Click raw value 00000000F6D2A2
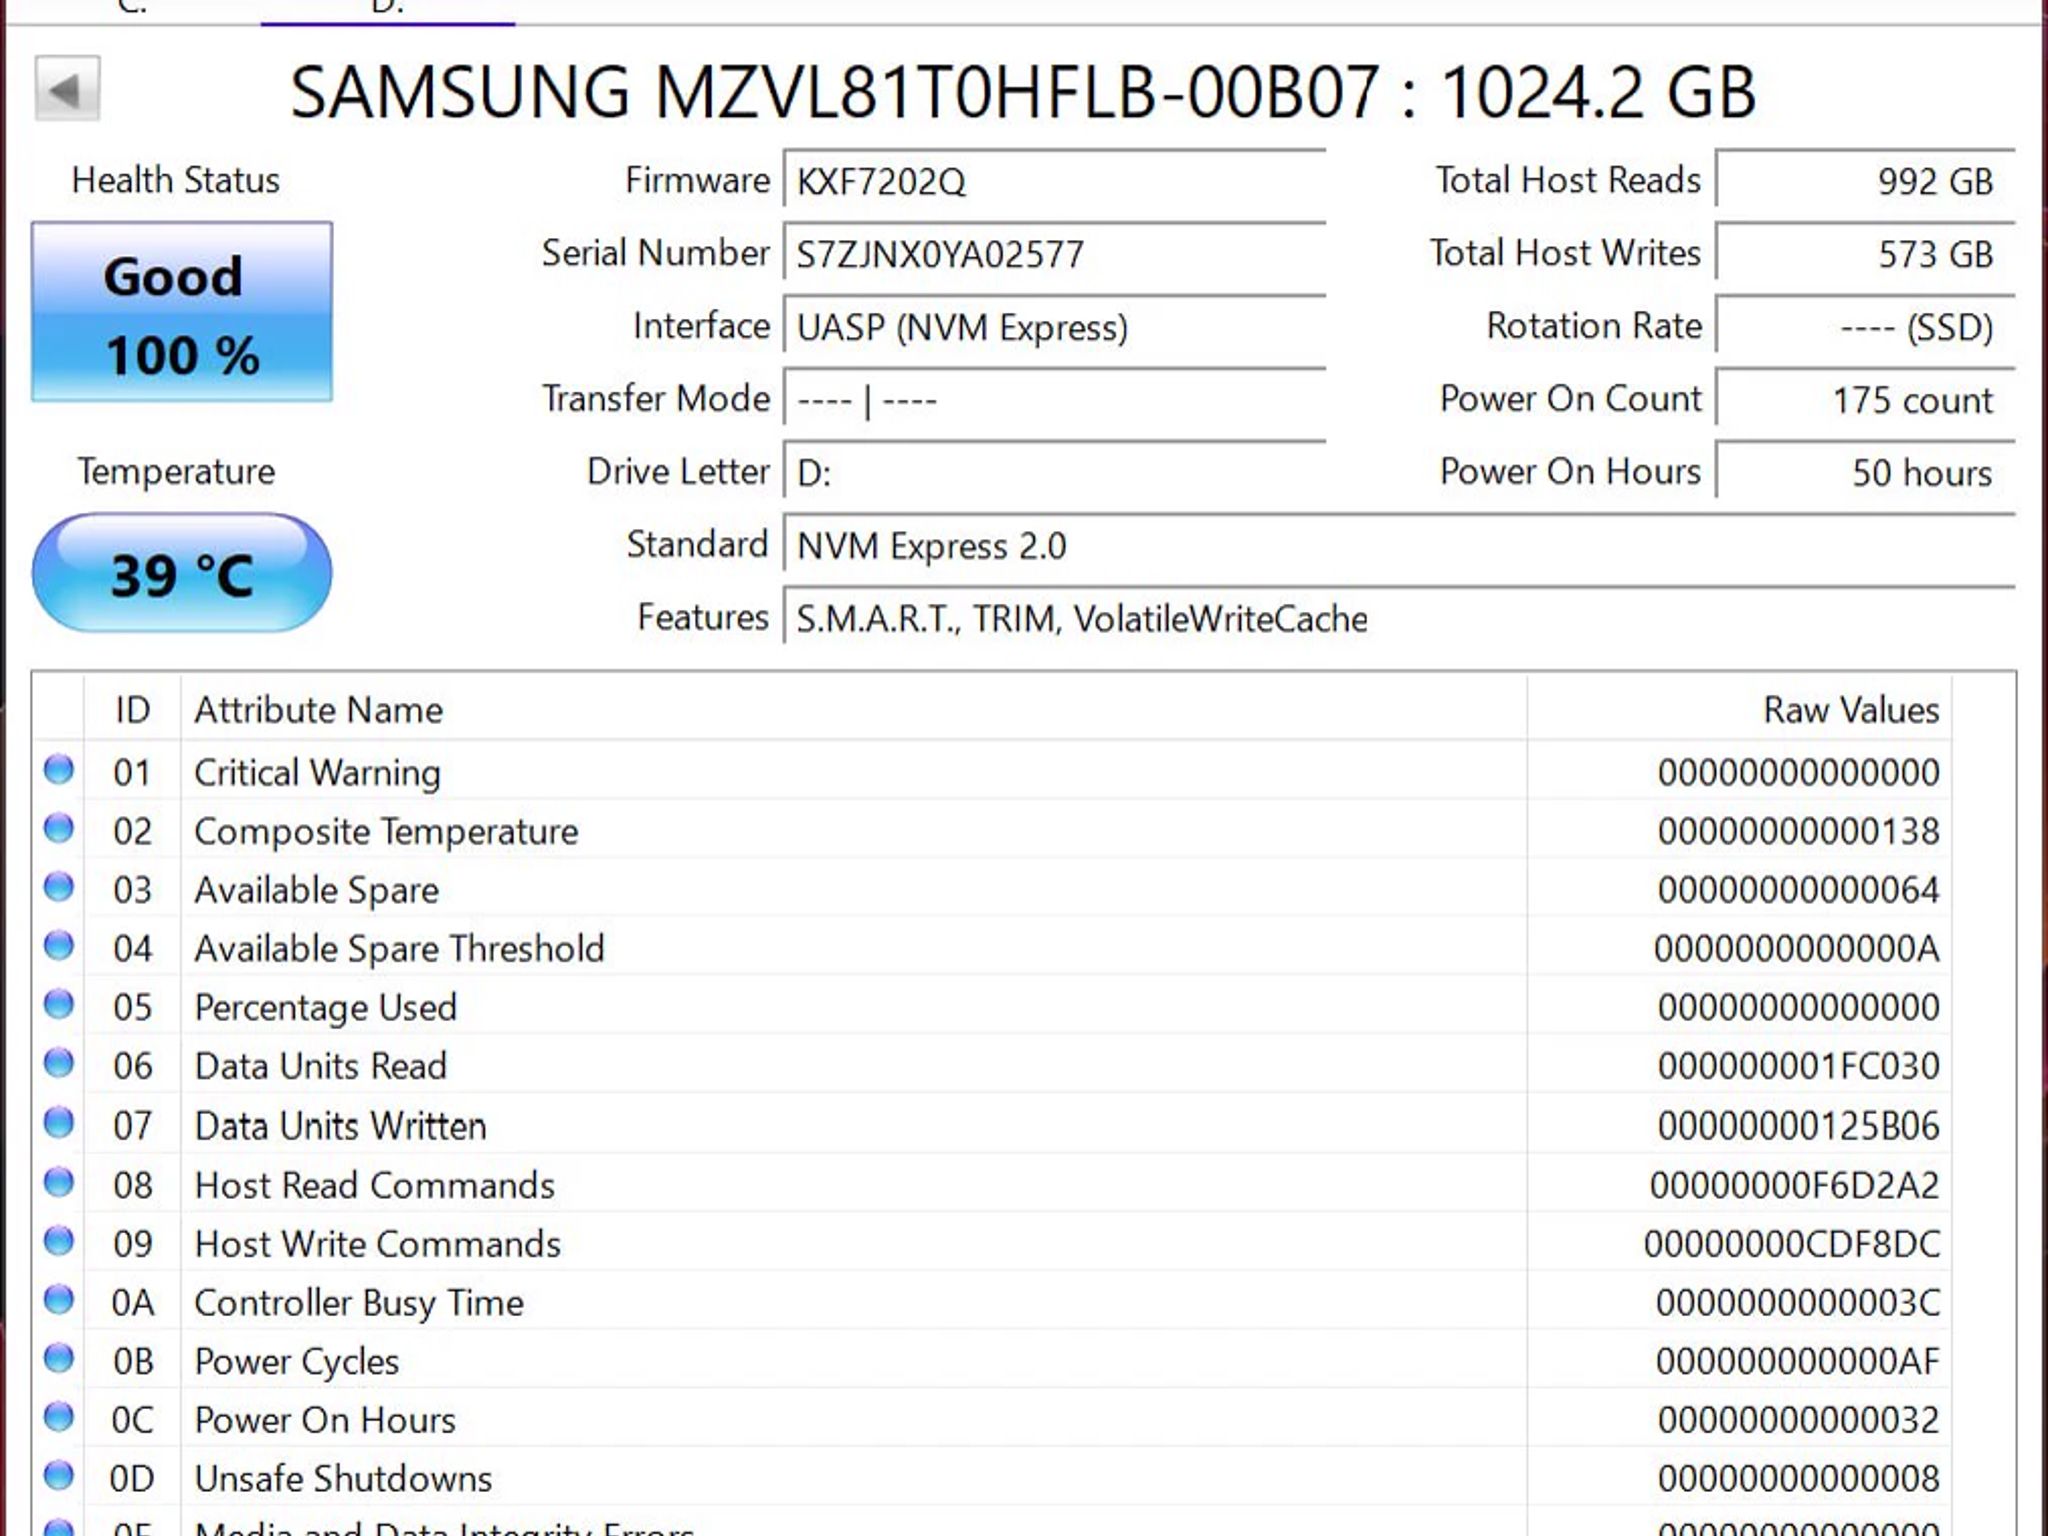 point(1795,1184)
